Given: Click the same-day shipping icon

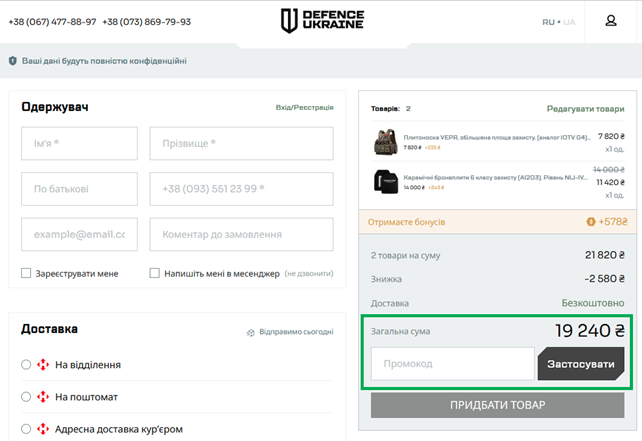Looking at the screenshot, I should [251, 333].
